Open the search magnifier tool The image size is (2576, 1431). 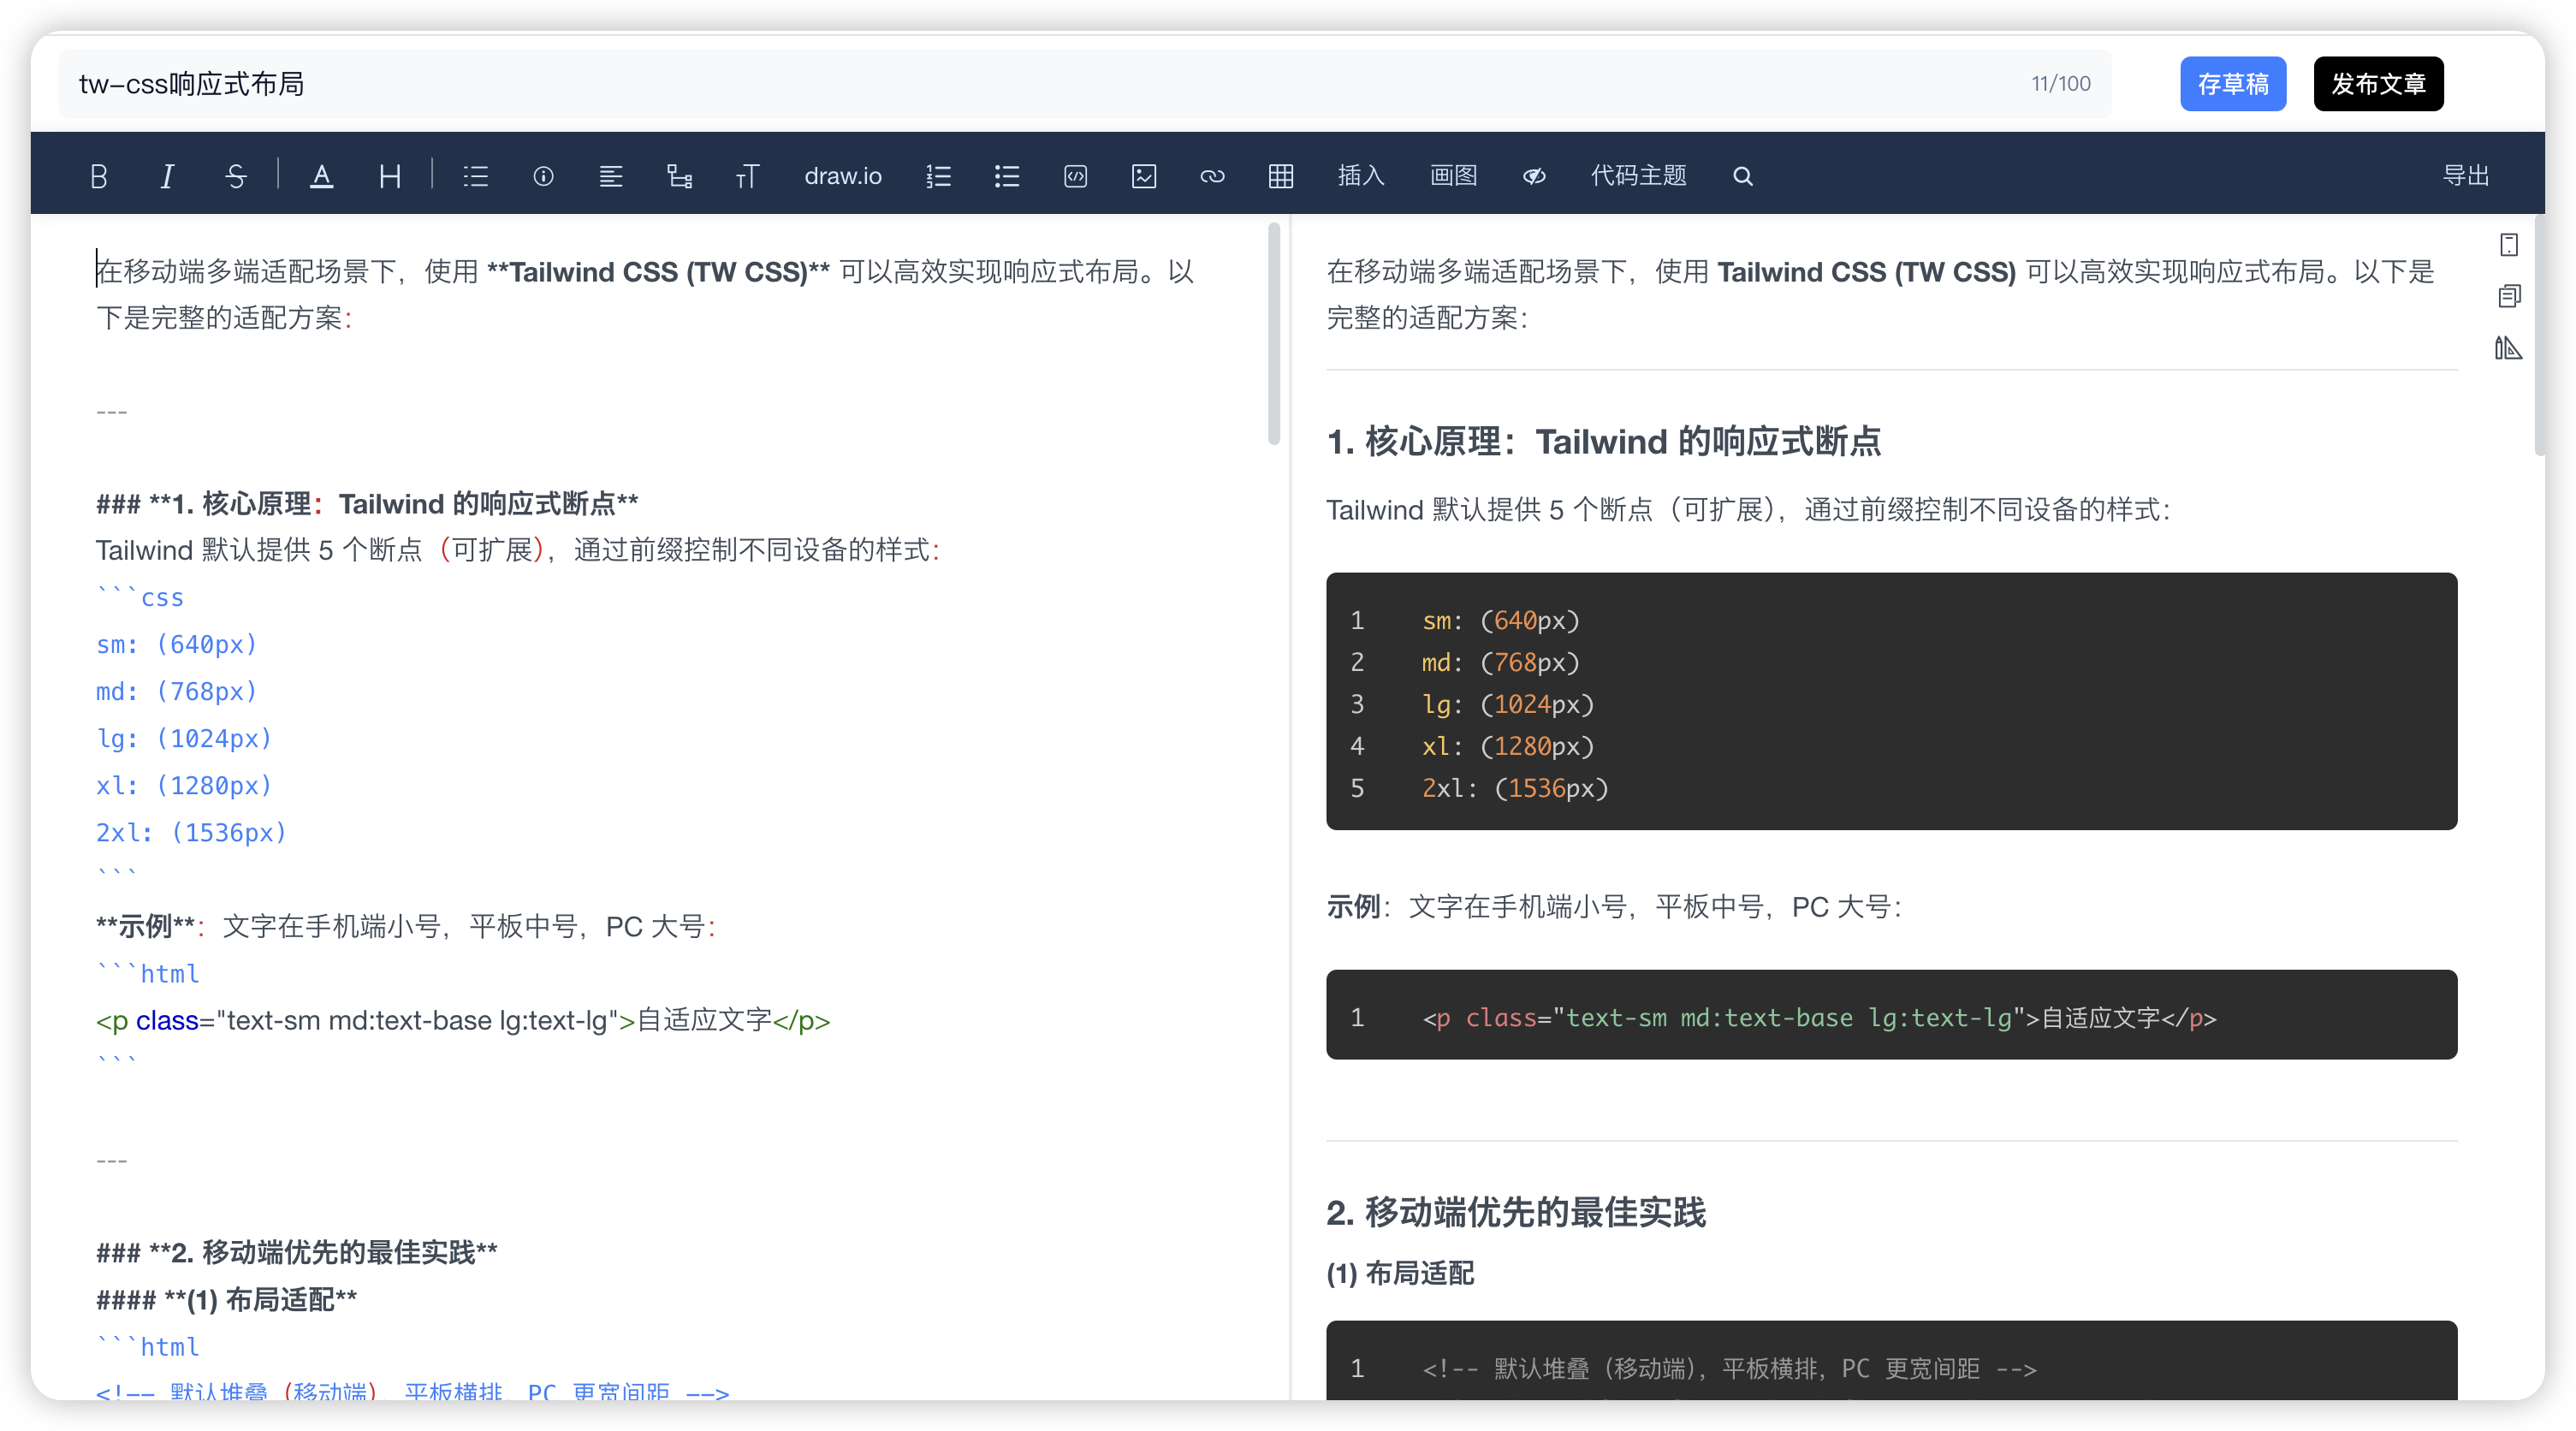(x=1742, y=176)
